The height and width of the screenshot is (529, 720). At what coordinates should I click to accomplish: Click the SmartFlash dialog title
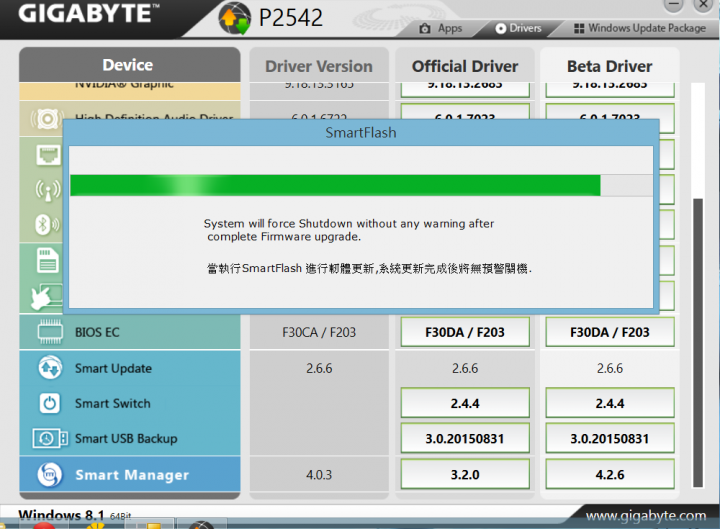(361, 133)
